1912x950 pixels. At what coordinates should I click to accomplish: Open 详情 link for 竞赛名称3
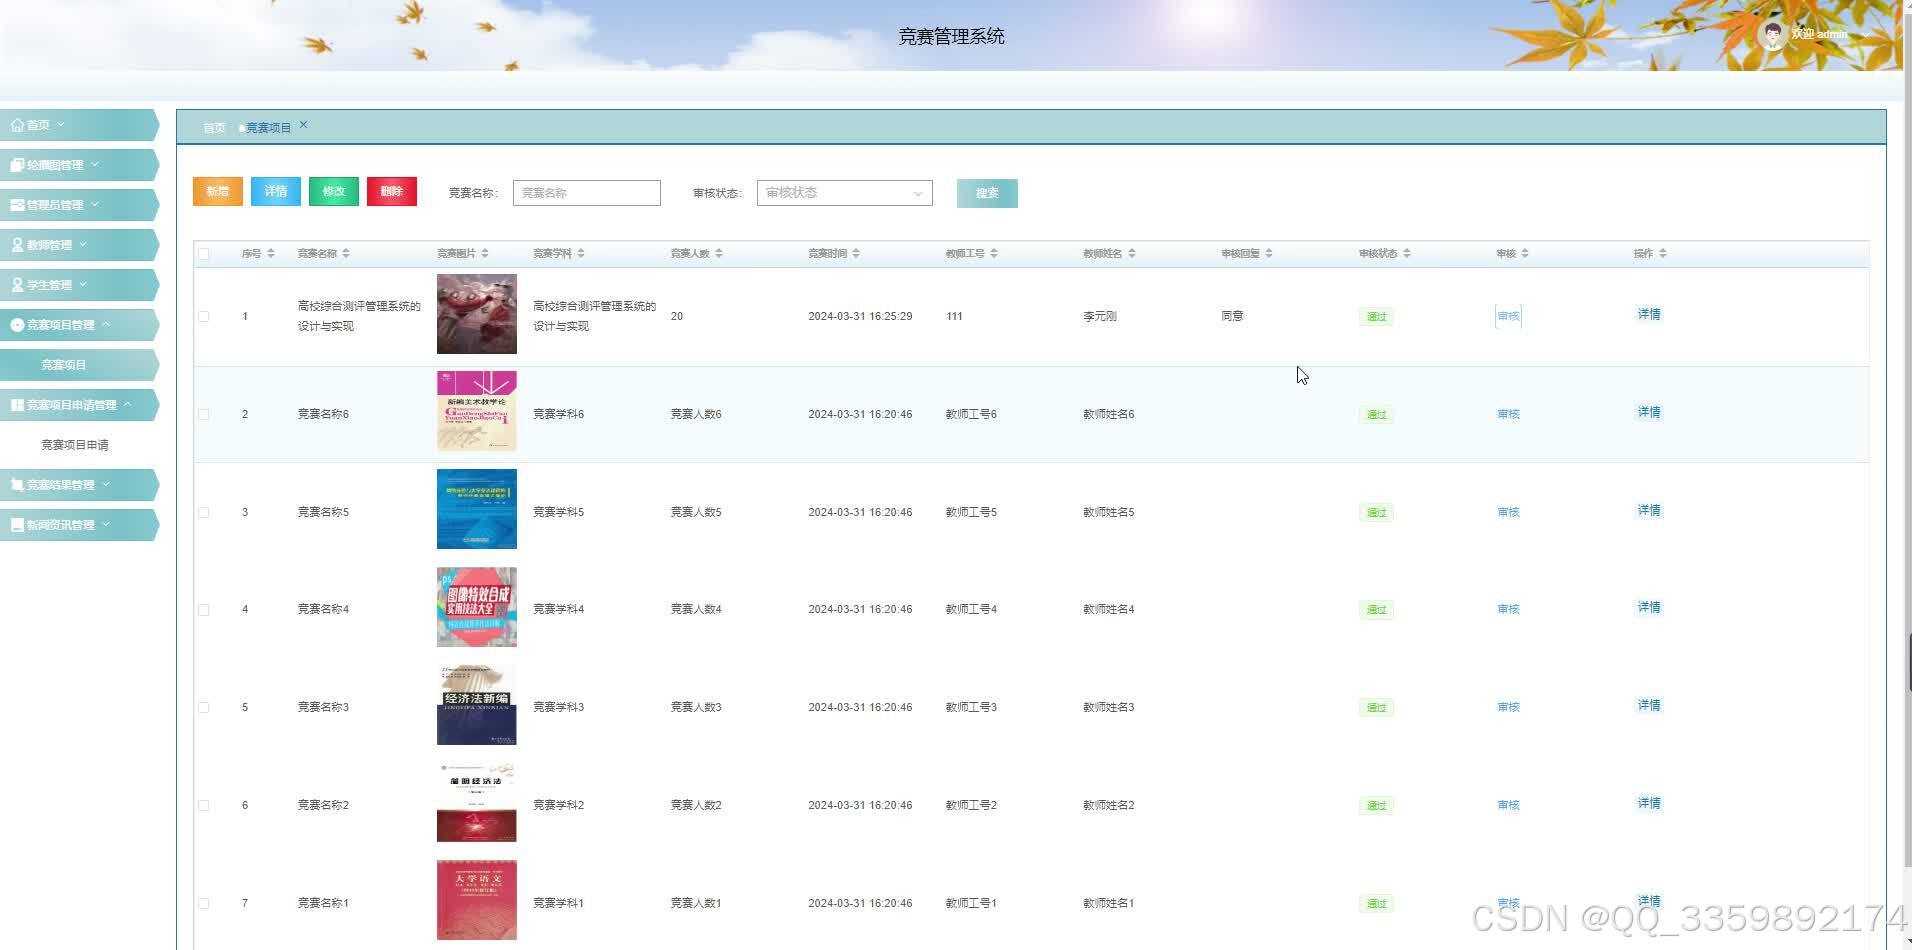point(1649,705)
